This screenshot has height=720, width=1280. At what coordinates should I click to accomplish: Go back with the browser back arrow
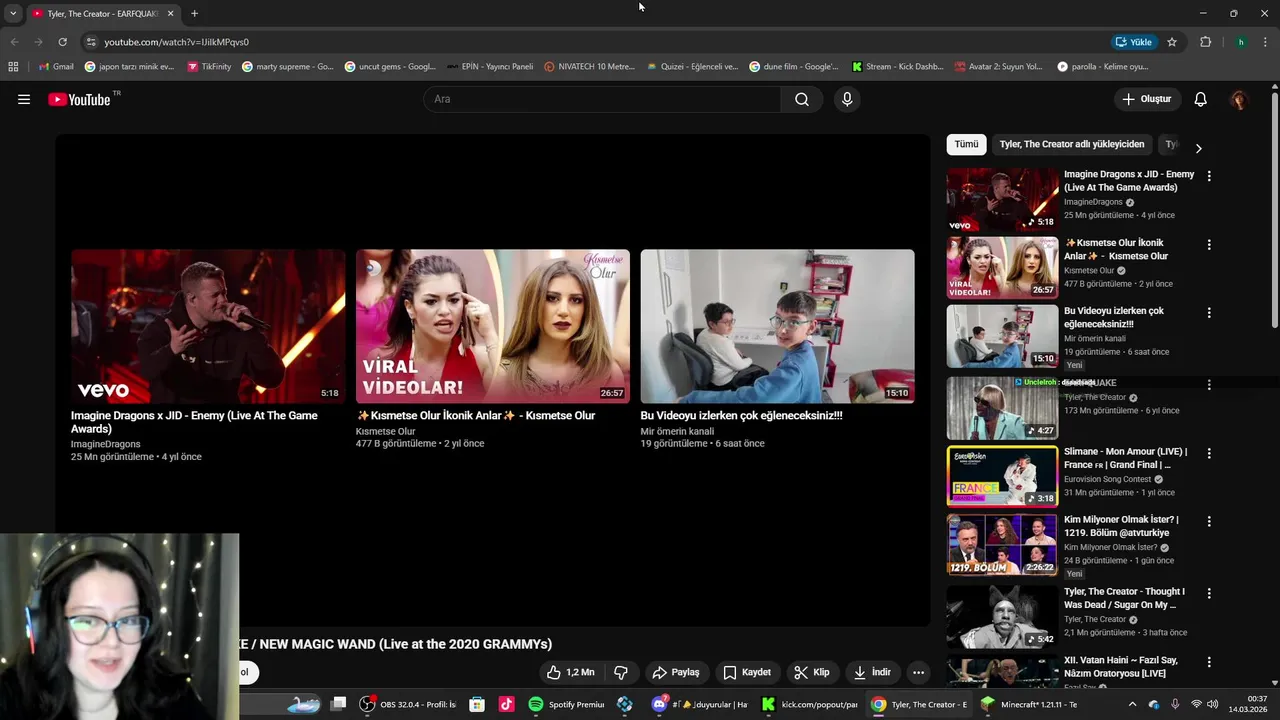(x=14, y=42)
